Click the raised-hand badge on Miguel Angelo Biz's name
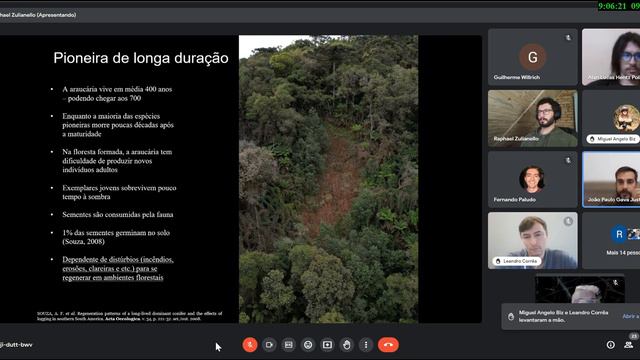The height and width of the screenshot is (360, 640). click(592, 139)
